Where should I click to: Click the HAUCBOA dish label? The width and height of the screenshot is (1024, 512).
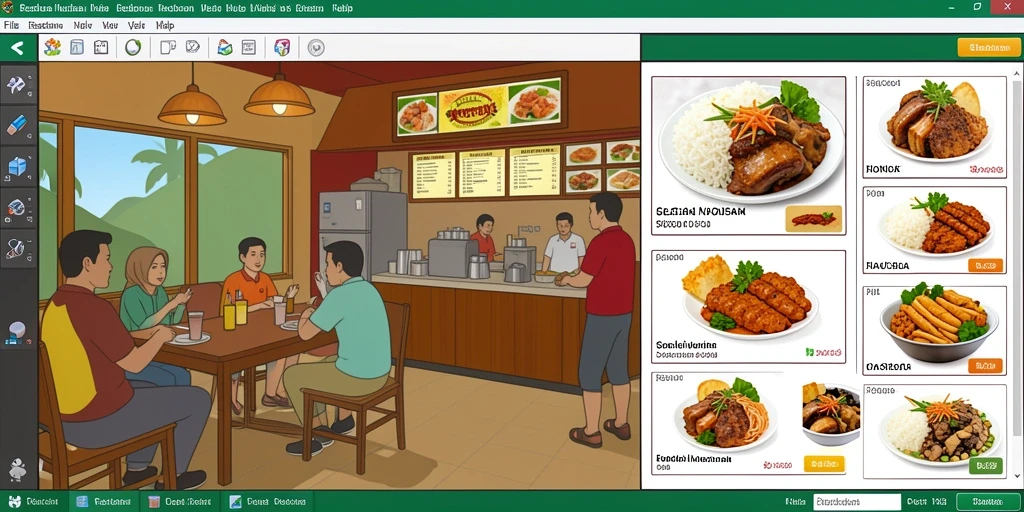point(887,266)
